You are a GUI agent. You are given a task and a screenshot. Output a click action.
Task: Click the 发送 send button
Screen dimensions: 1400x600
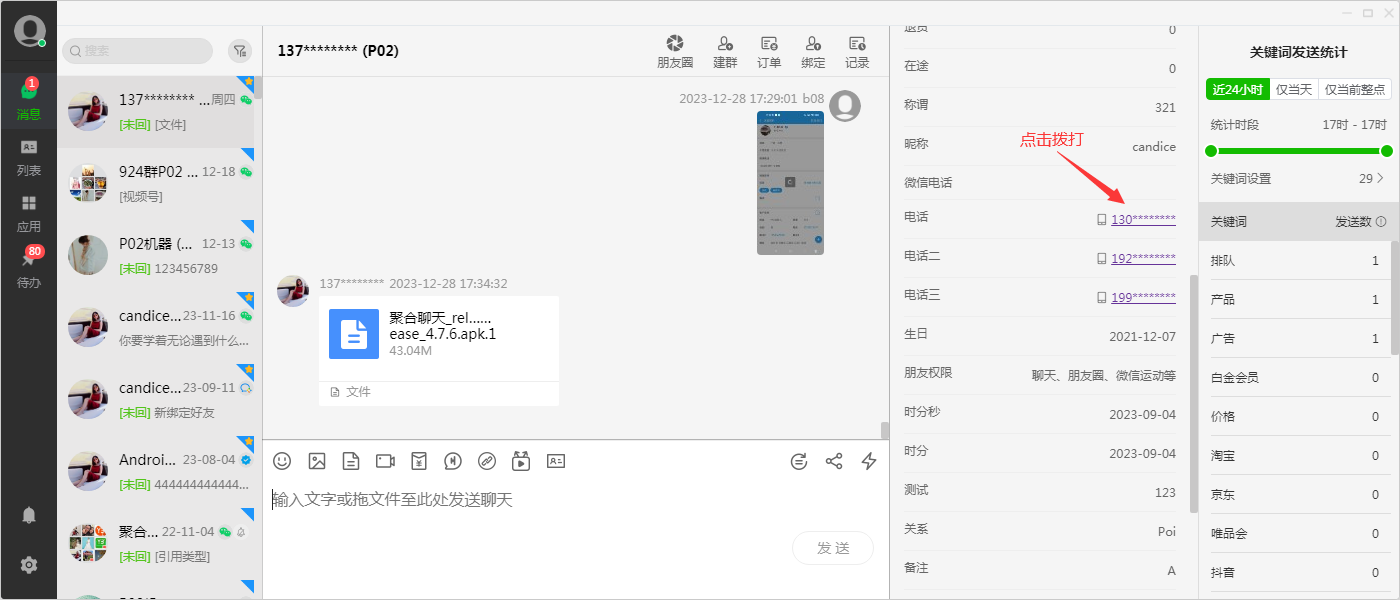coord(832,548)
